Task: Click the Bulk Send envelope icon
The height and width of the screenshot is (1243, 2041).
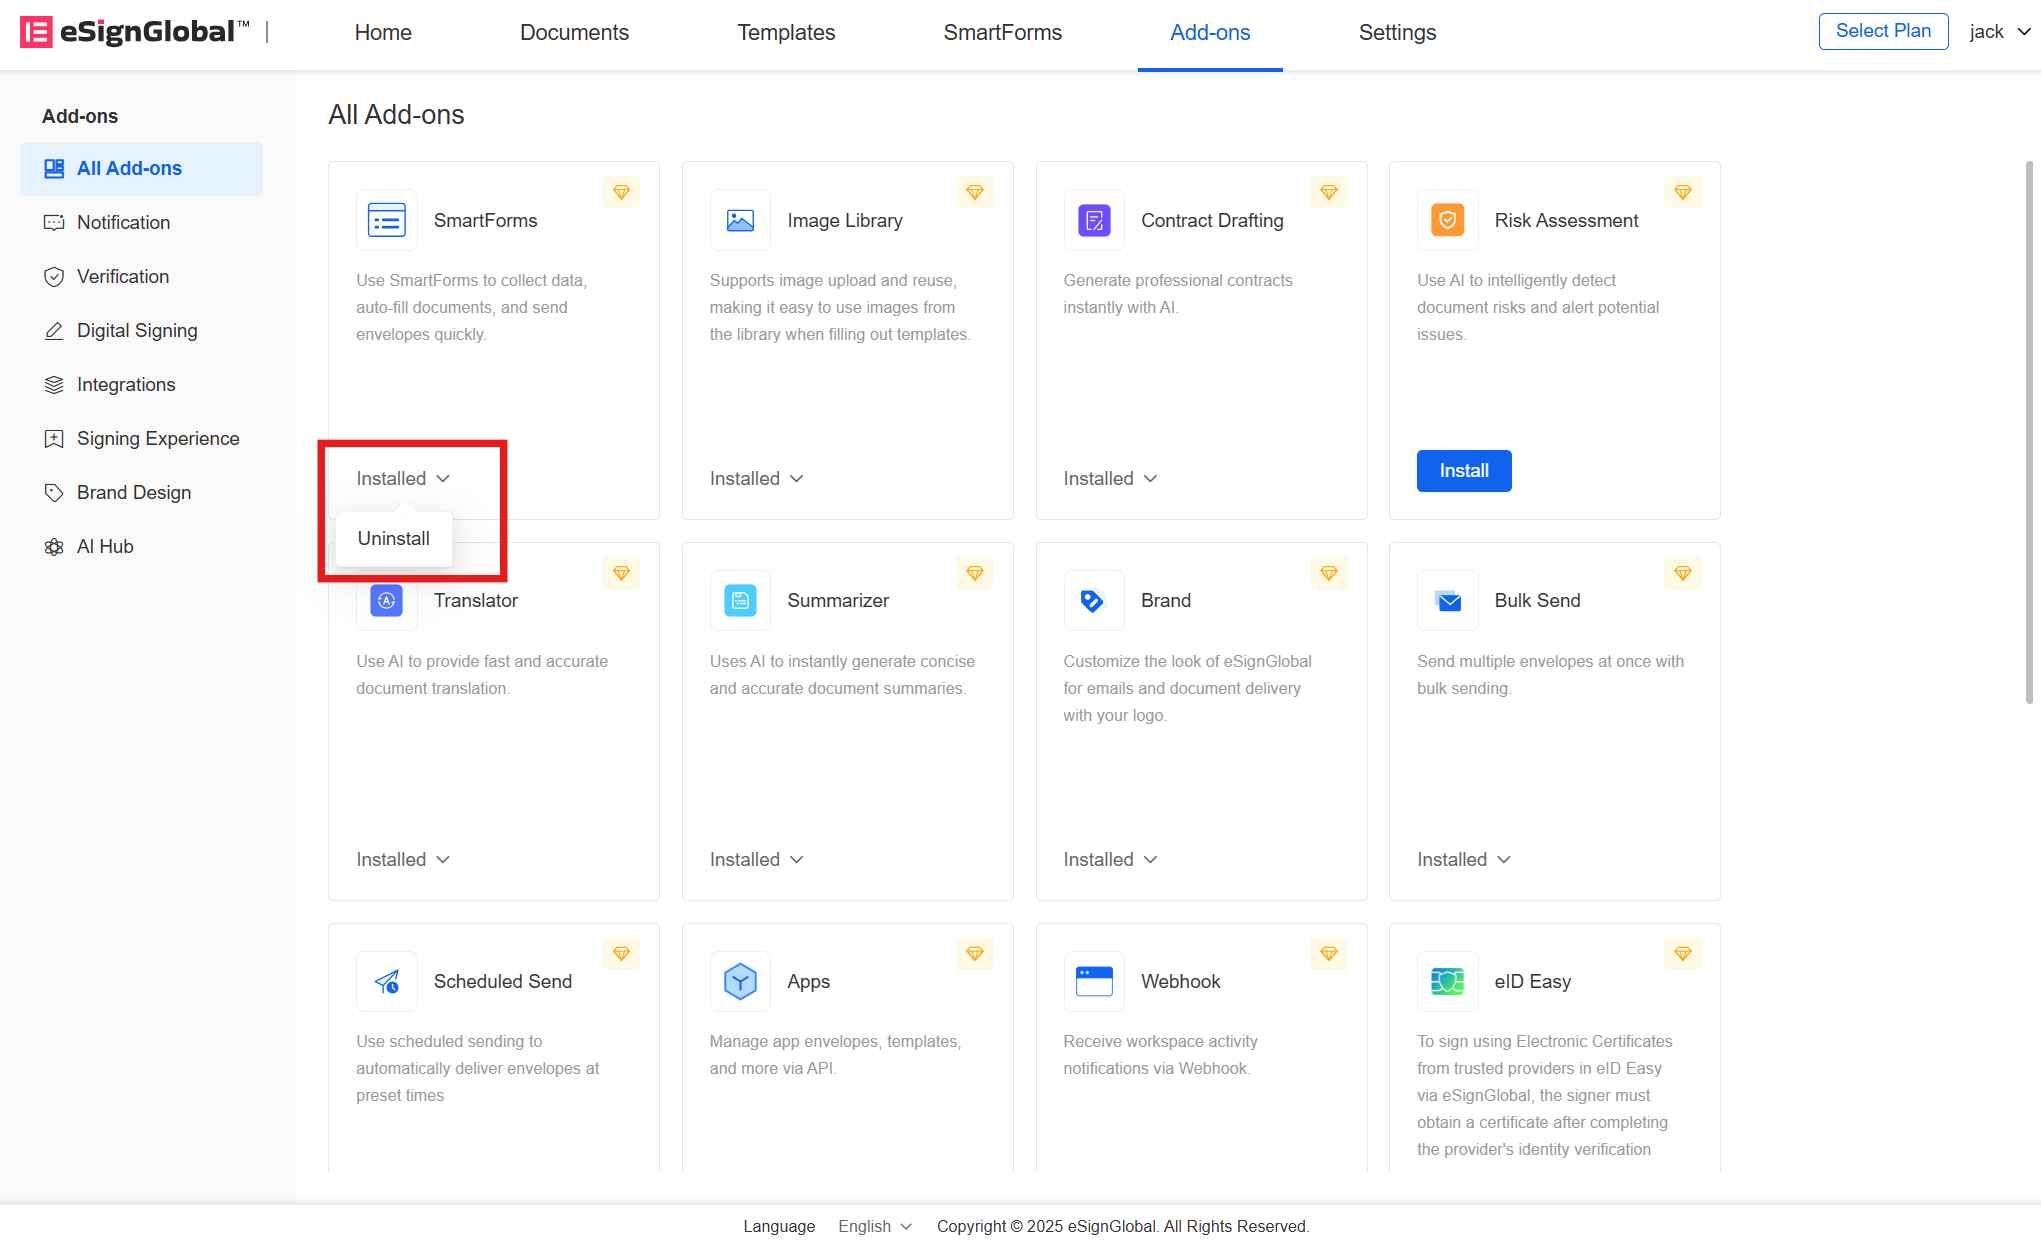Action: 1447,600
